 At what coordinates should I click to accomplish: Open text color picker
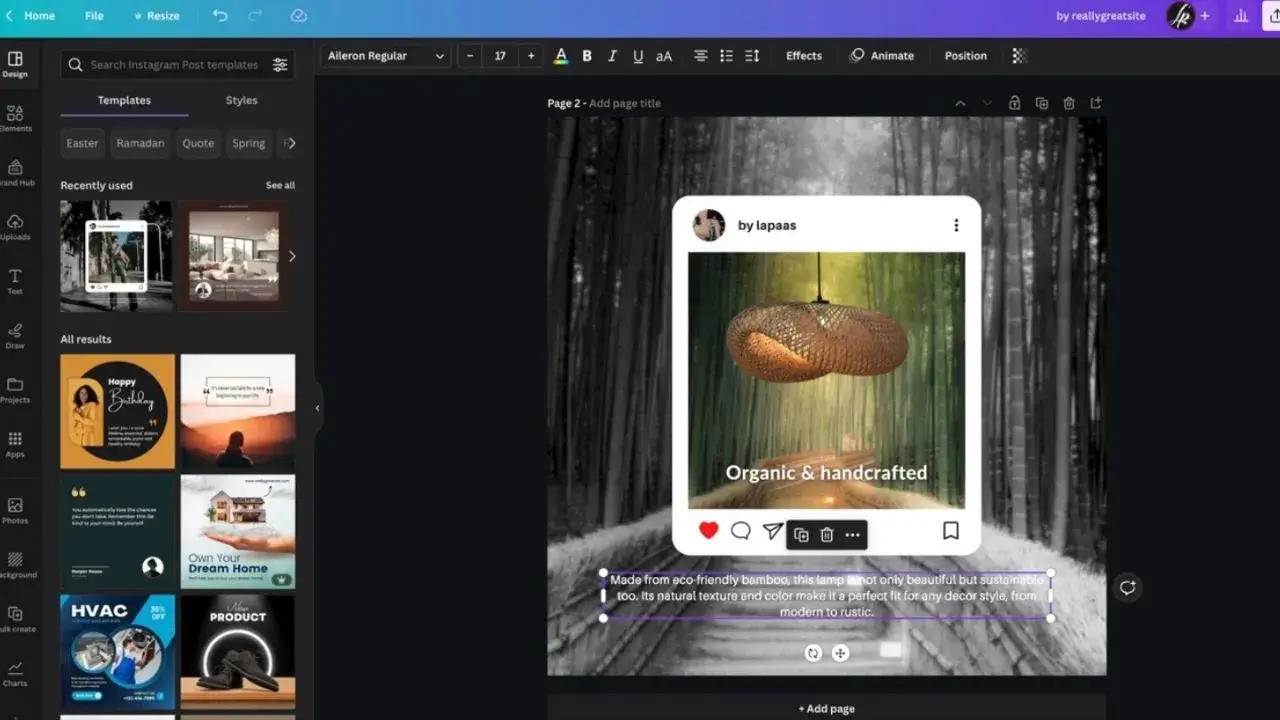561,56
